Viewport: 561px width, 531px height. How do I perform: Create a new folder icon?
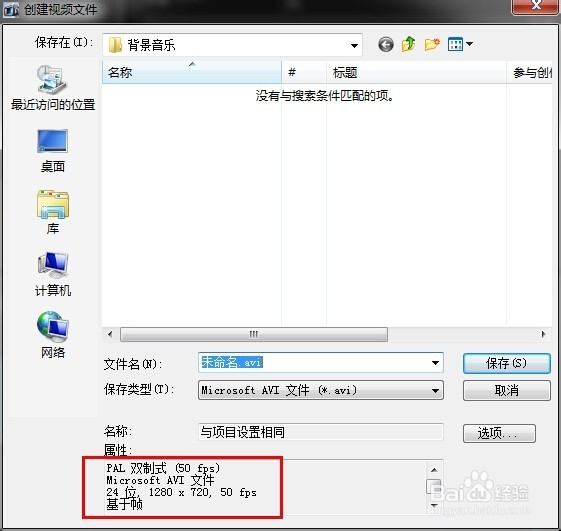[x=432, y=44]
